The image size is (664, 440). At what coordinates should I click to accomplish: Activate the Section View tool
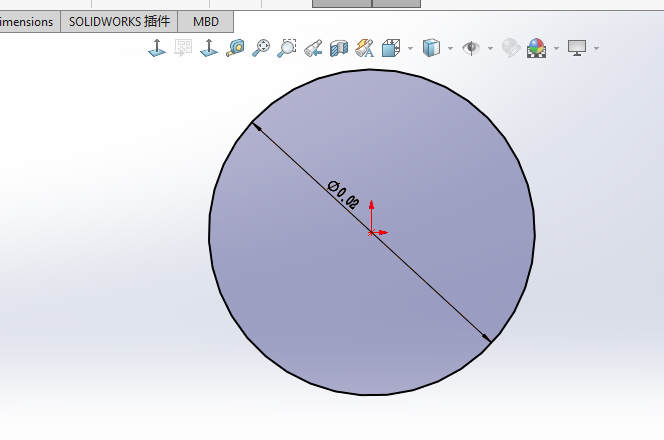point(339,48)
